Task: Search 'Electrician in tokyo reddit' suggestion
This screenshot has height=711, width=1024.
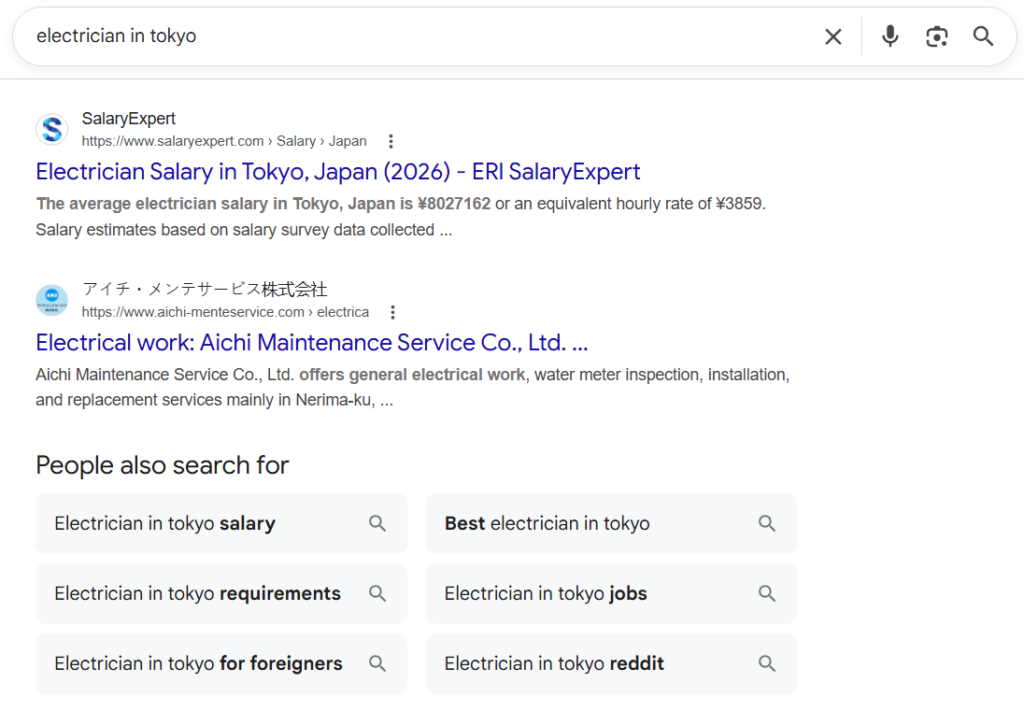Action: [611, 663]
